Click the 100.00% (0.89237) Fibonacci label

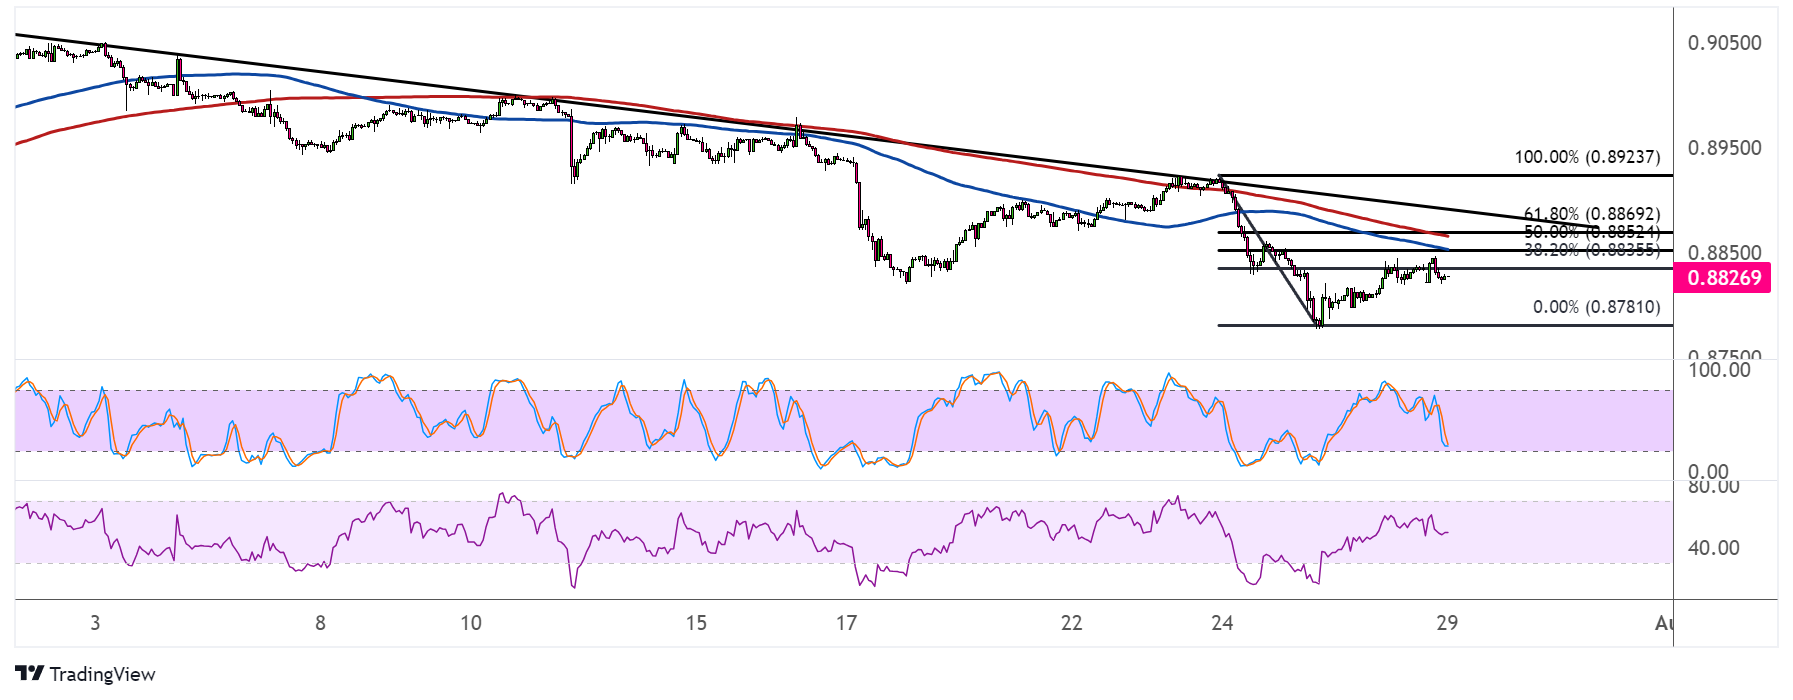click(x=1587, y=157)
